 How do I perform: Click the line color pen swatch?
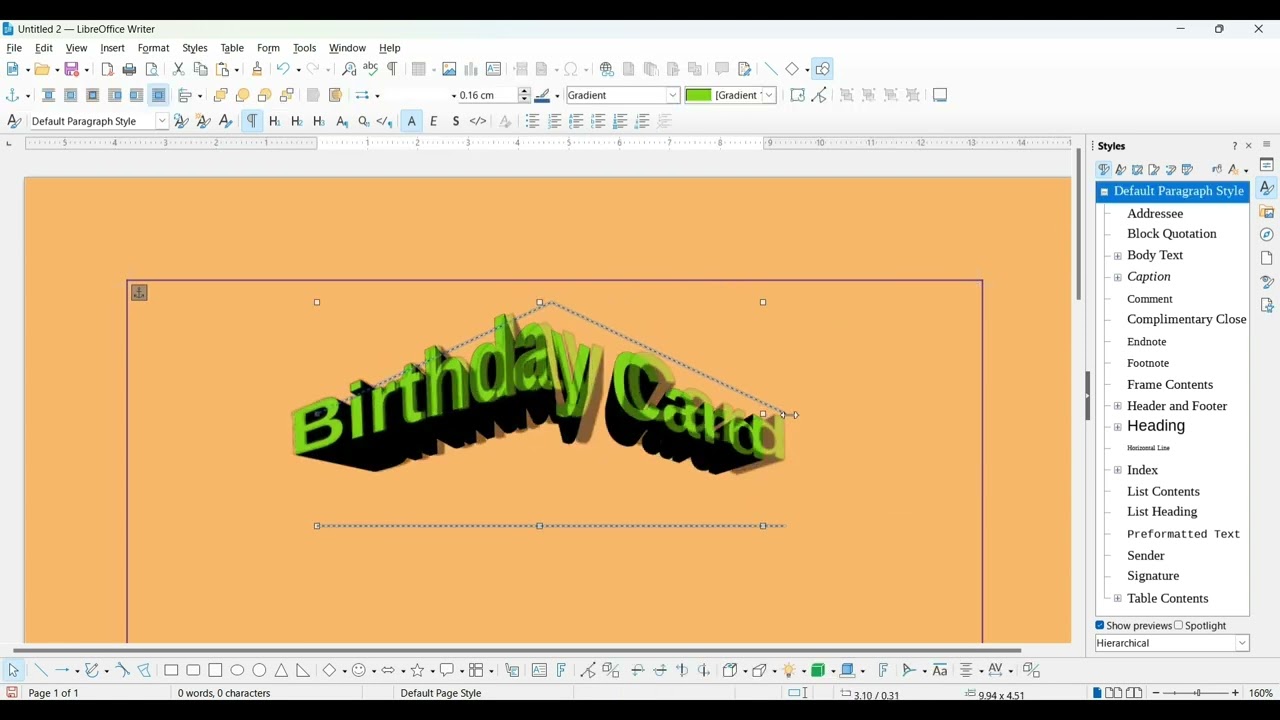click(543, 95)
